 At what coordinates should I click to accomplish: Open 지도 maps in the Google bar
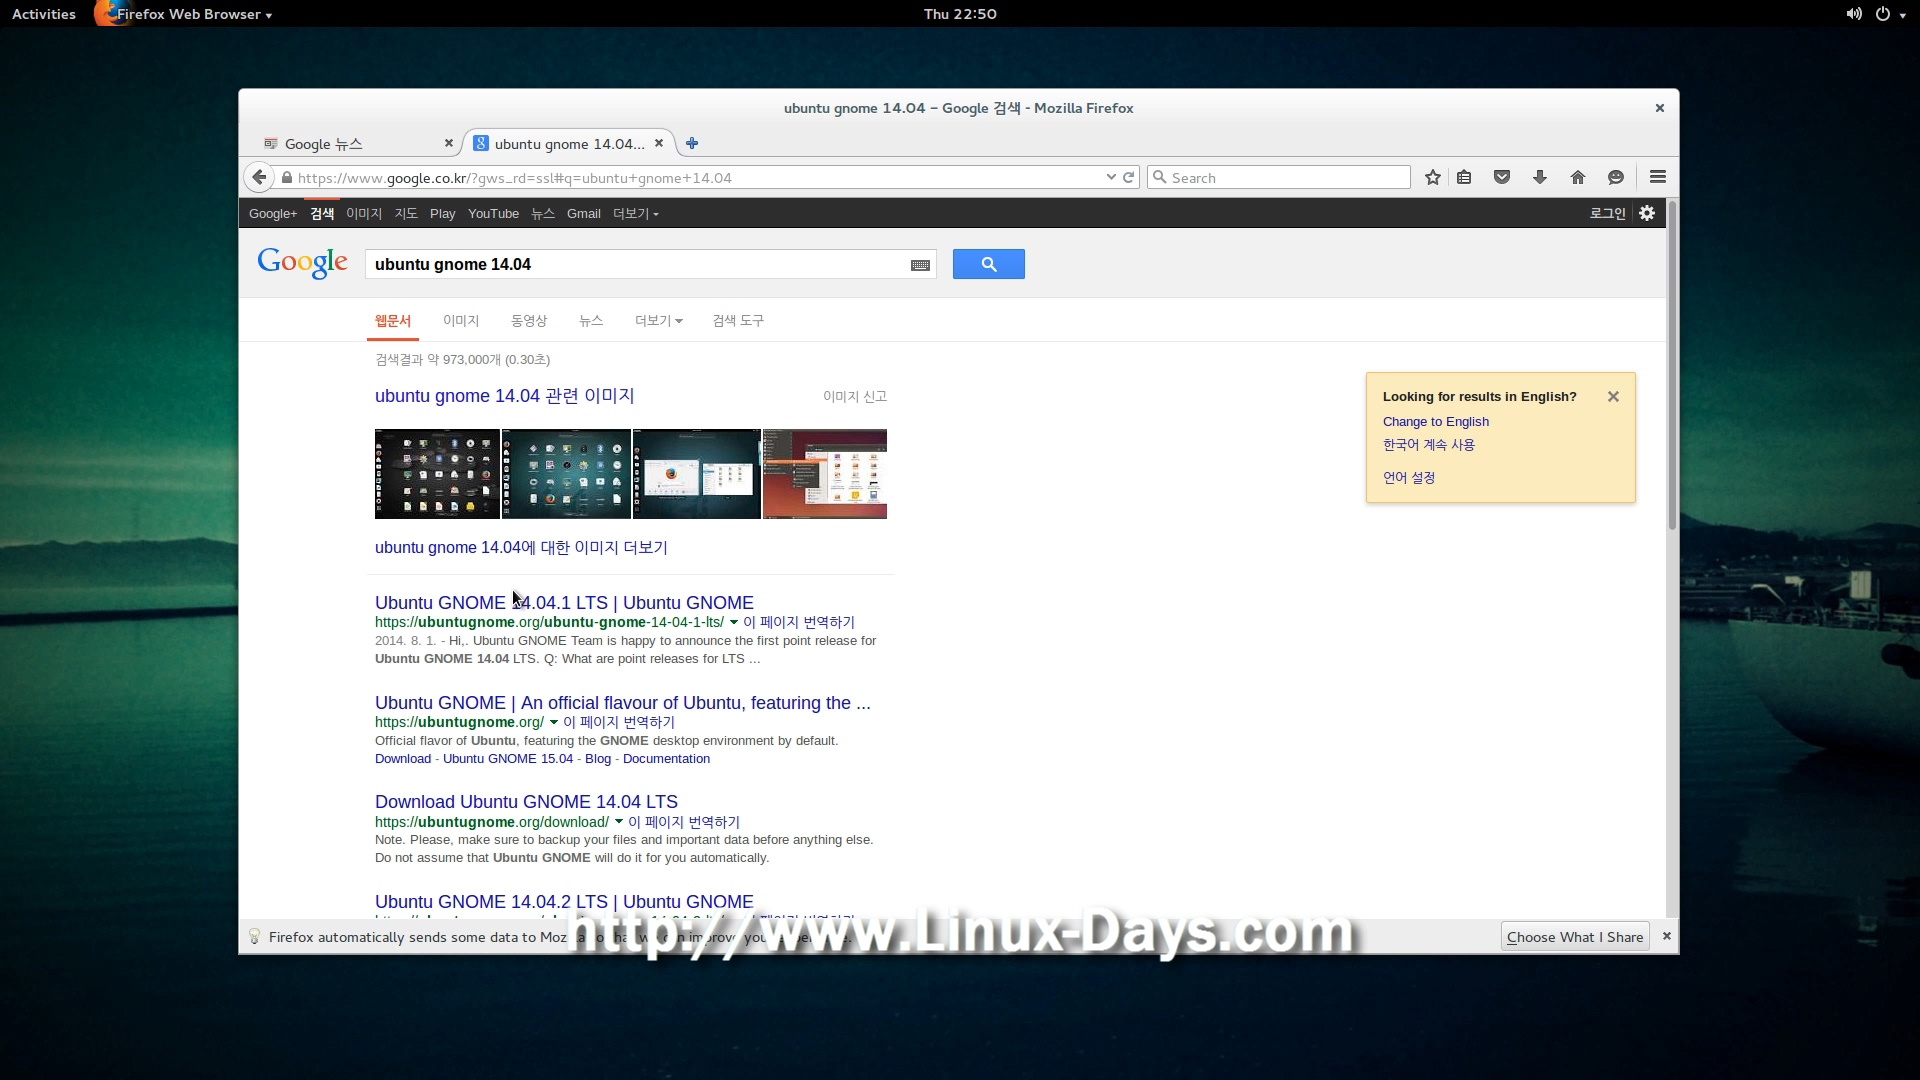tap(406, 213)
